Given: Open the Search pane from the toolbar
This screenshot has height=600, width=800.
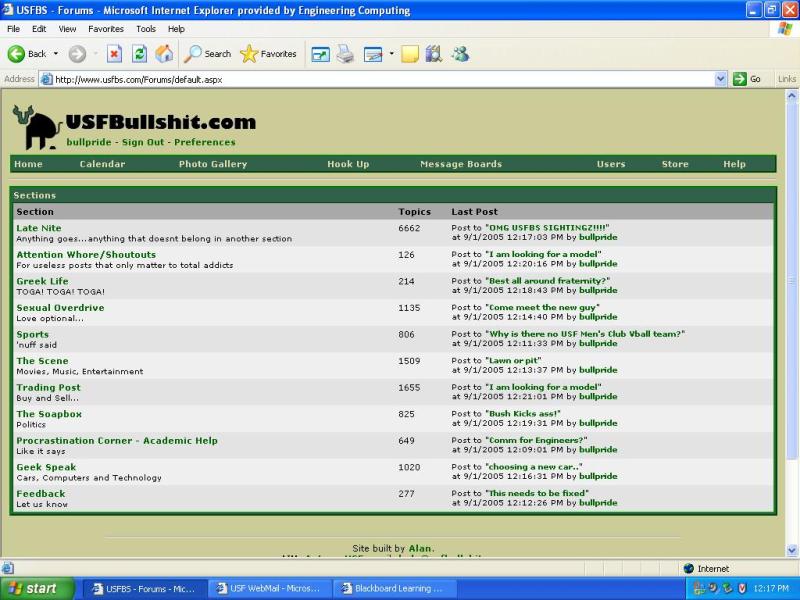Looking at the screenshot, I should coord(208,54).
